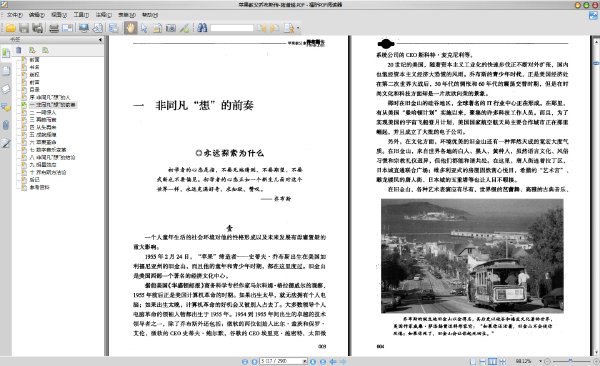Select the 目录 bookmark
Viewport: 600px width, 366px height.
(34, 90)
